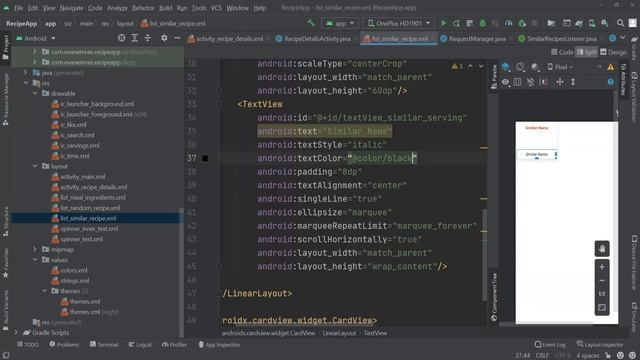Toggle autoconnect magnet icon in design toolbar
Viewport: 640px width, 360px height.
click(x=530, y=82)
